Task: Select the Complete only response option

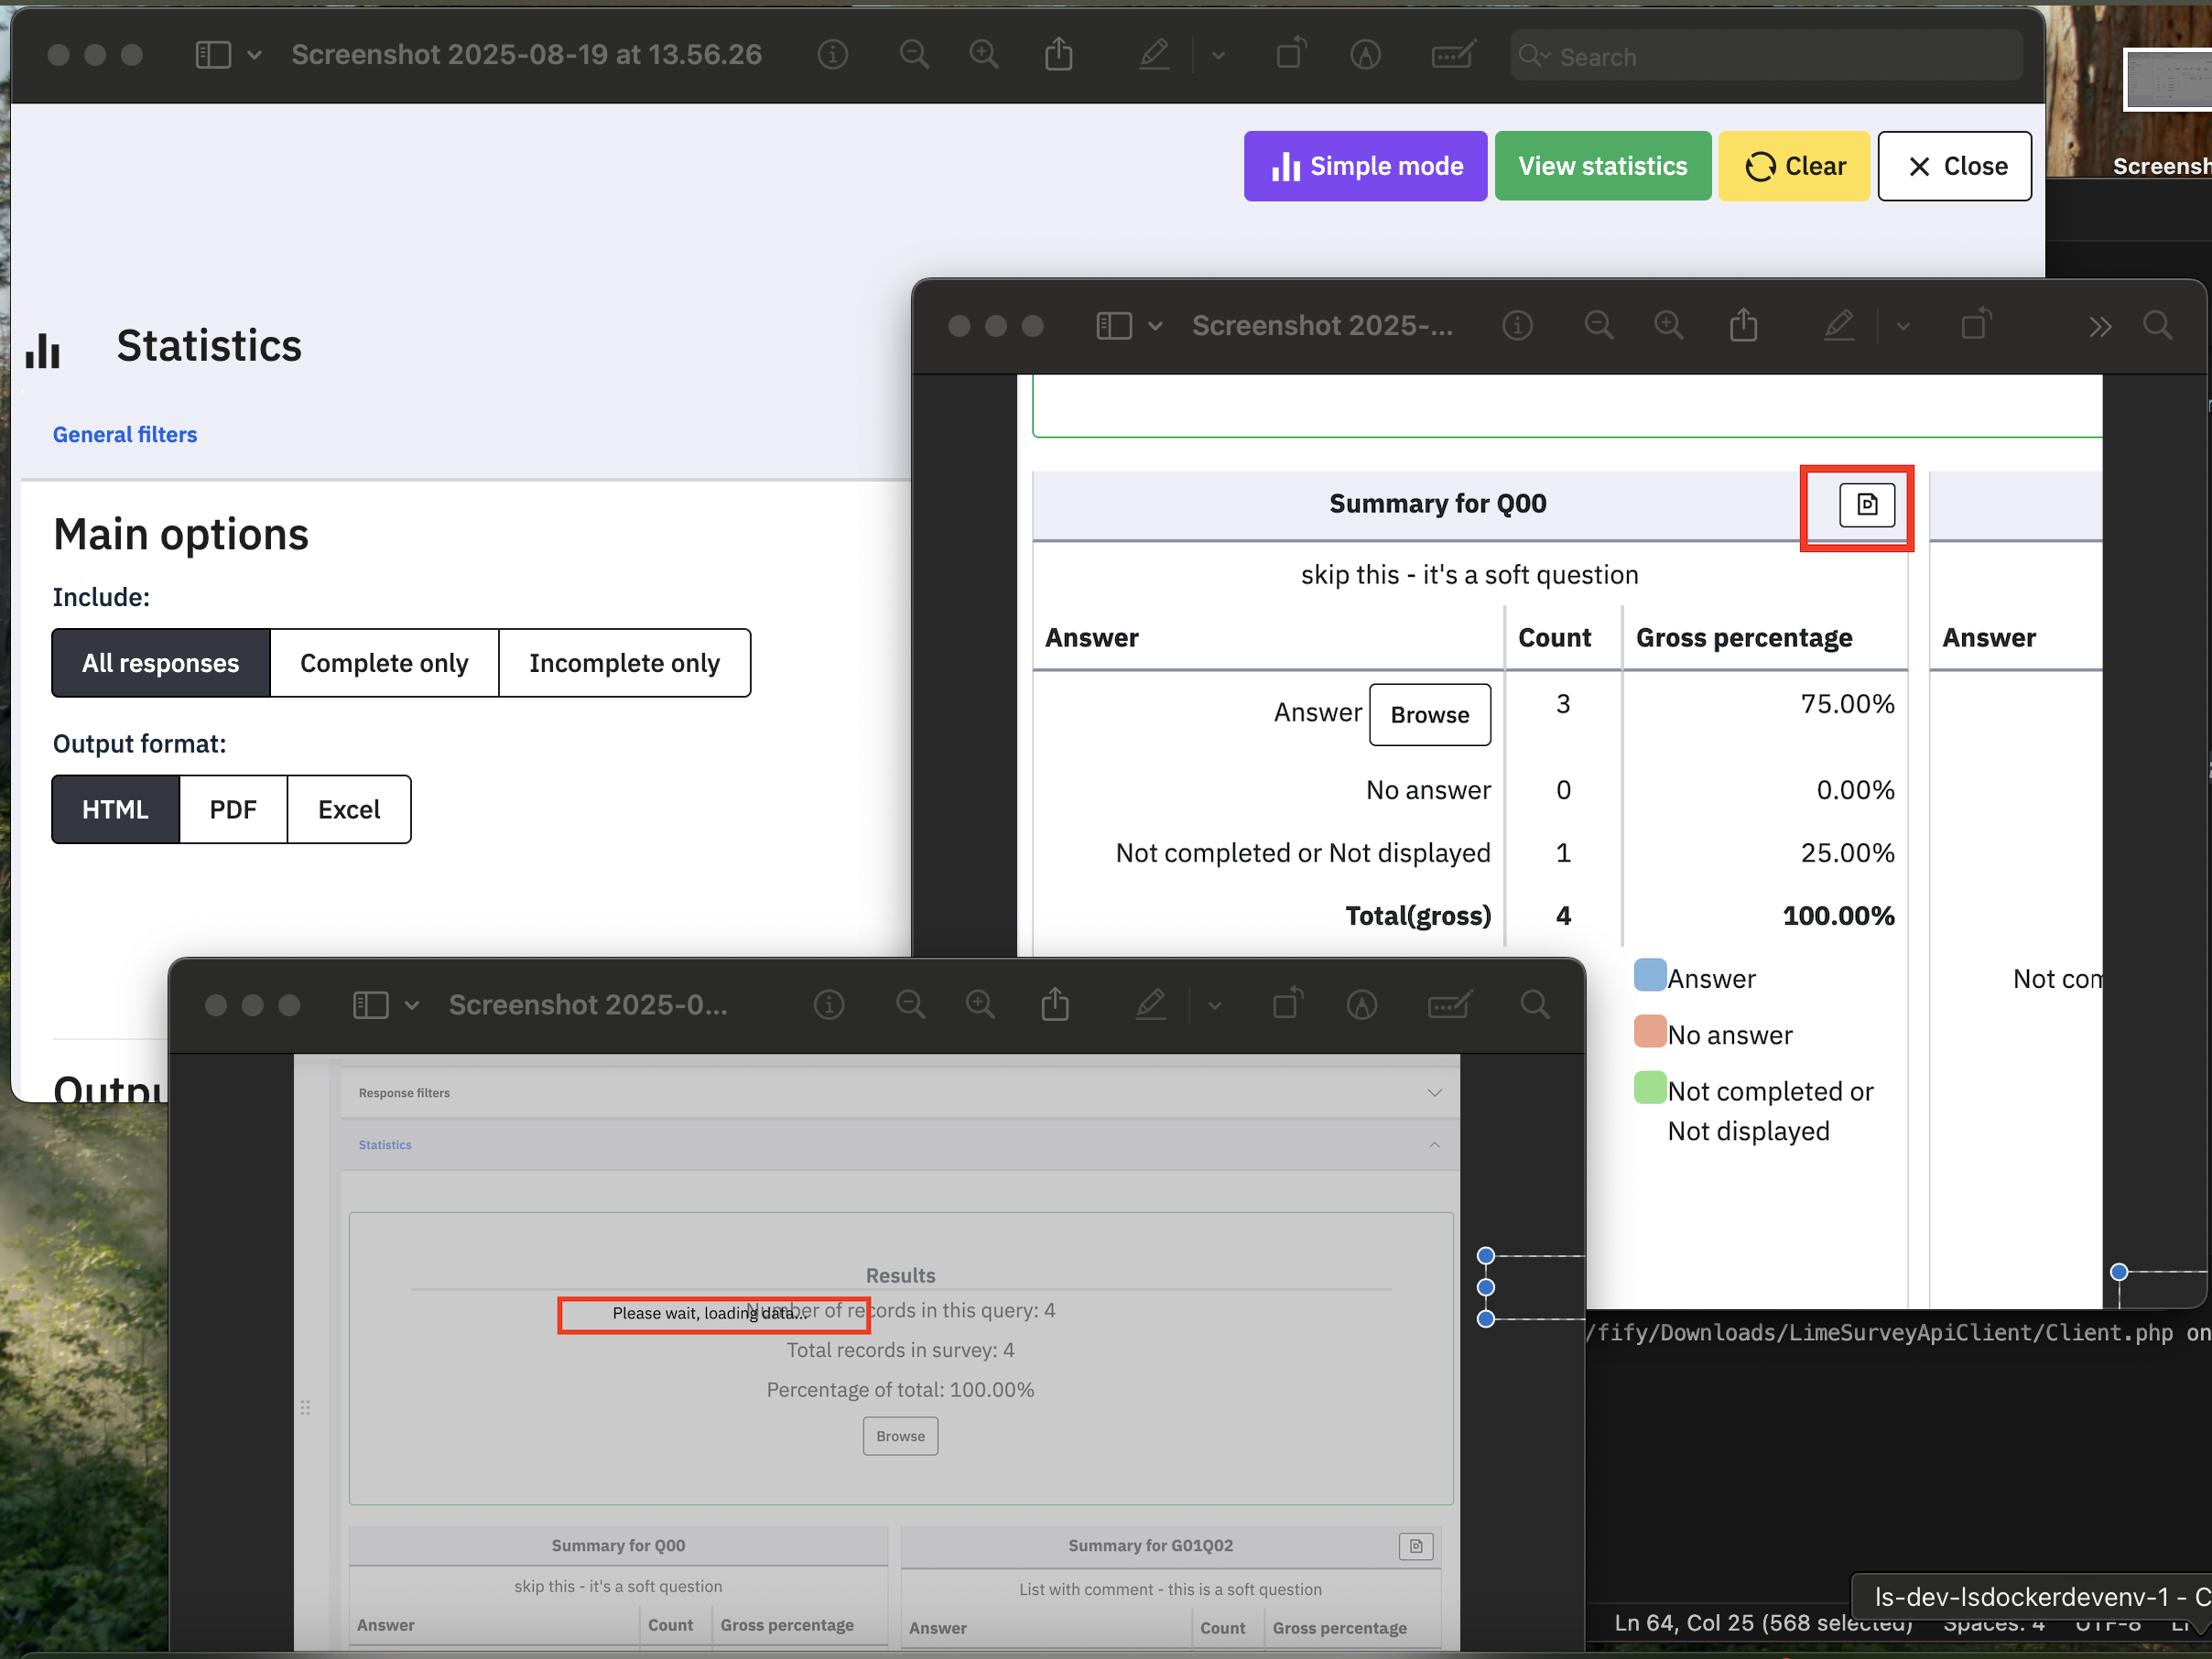Action: coord(384,663)
